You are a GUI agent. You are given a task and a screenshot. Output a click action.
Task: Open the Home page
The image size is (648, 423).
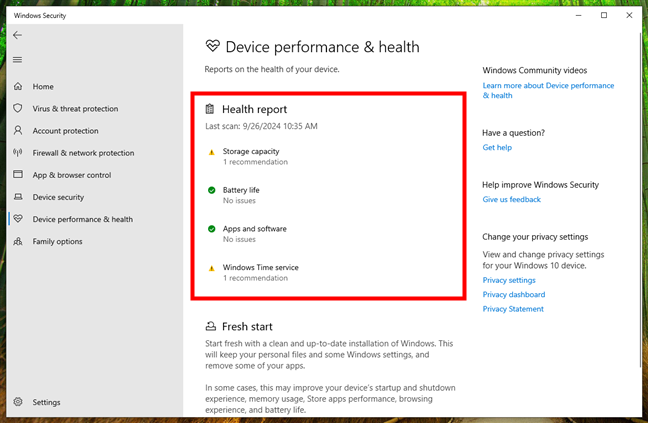(x=43, y=86)
